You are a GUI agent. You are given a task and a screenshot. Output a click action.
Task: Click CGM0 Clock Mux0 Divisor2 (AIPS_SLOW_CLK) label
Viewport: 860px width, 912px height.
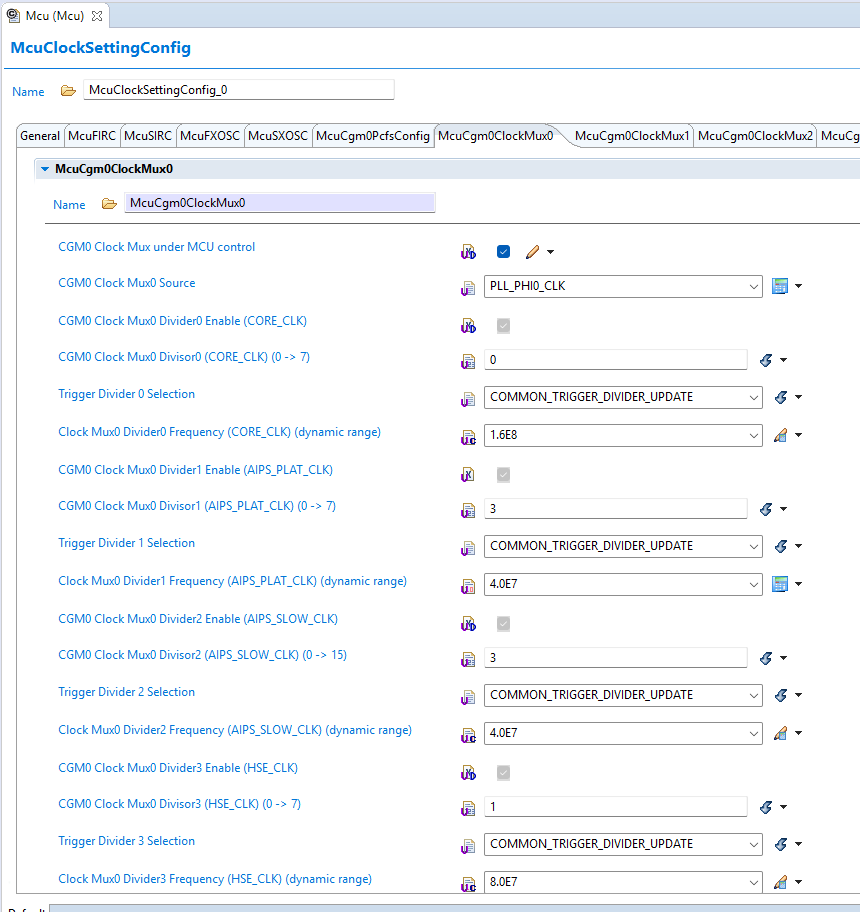point(202,655)
